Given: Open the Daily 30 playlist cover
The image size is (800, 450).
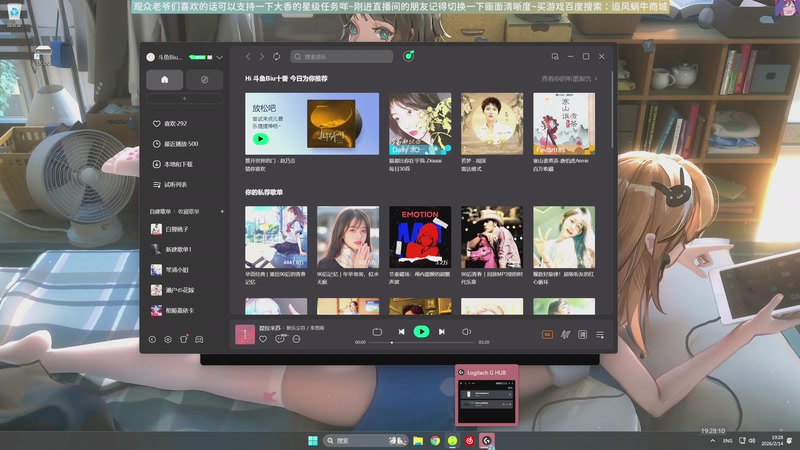Looking at the screenshot, I should (x=420, y=123).
